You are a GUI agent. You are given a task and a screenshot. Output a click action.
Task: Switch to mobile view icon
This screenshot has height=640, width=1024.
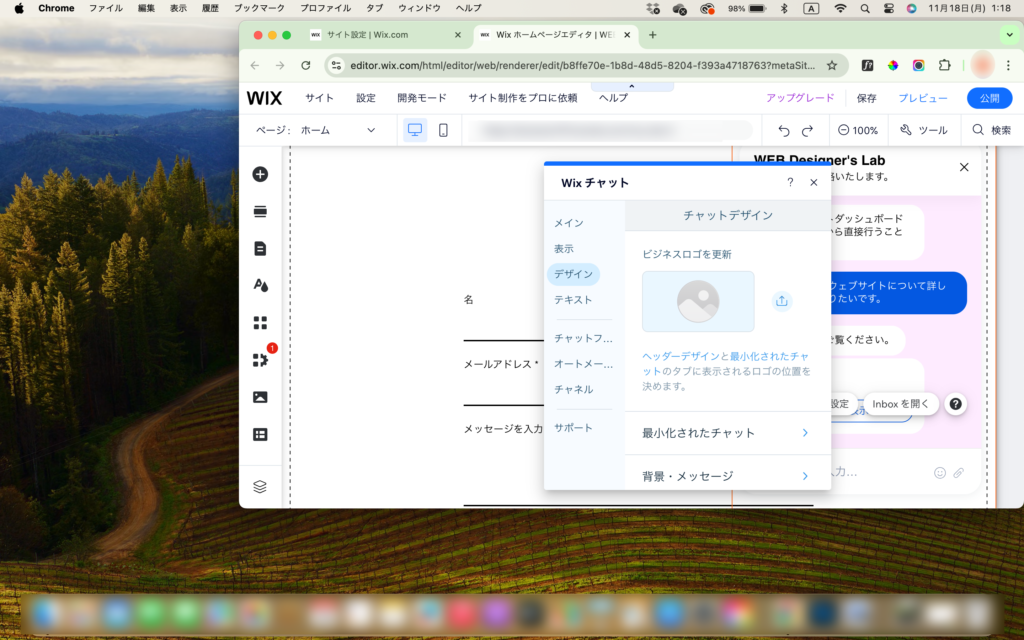(x=443, y=130)
